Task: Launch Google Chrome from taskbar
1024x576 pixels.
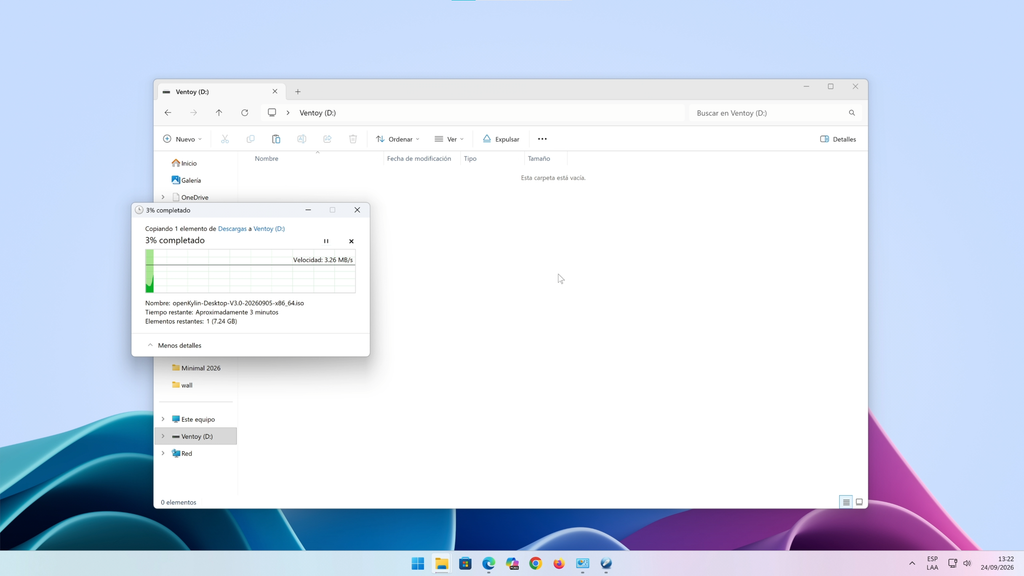Action: [x=536, y=564]
